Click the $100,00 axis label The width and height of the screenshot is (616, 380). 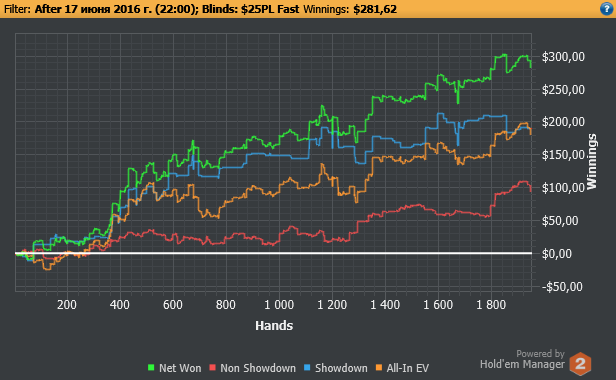click(x=563, y=188)
